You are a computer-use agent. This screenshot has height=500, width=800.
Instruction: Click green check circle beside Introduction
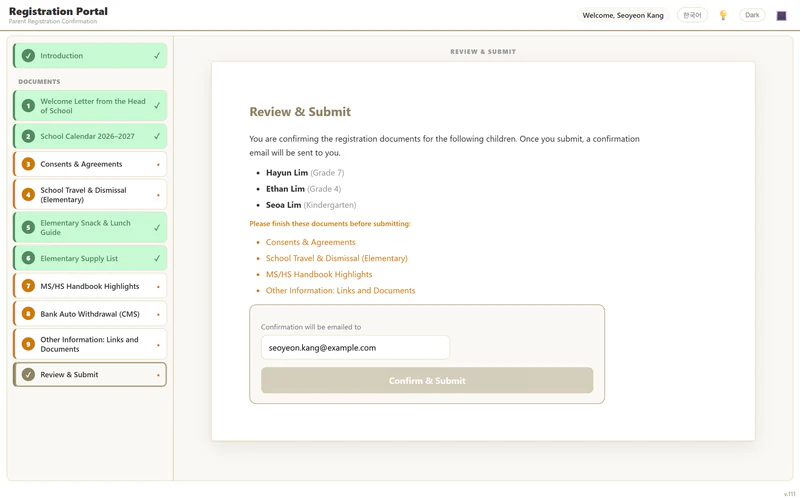[29, 56]
